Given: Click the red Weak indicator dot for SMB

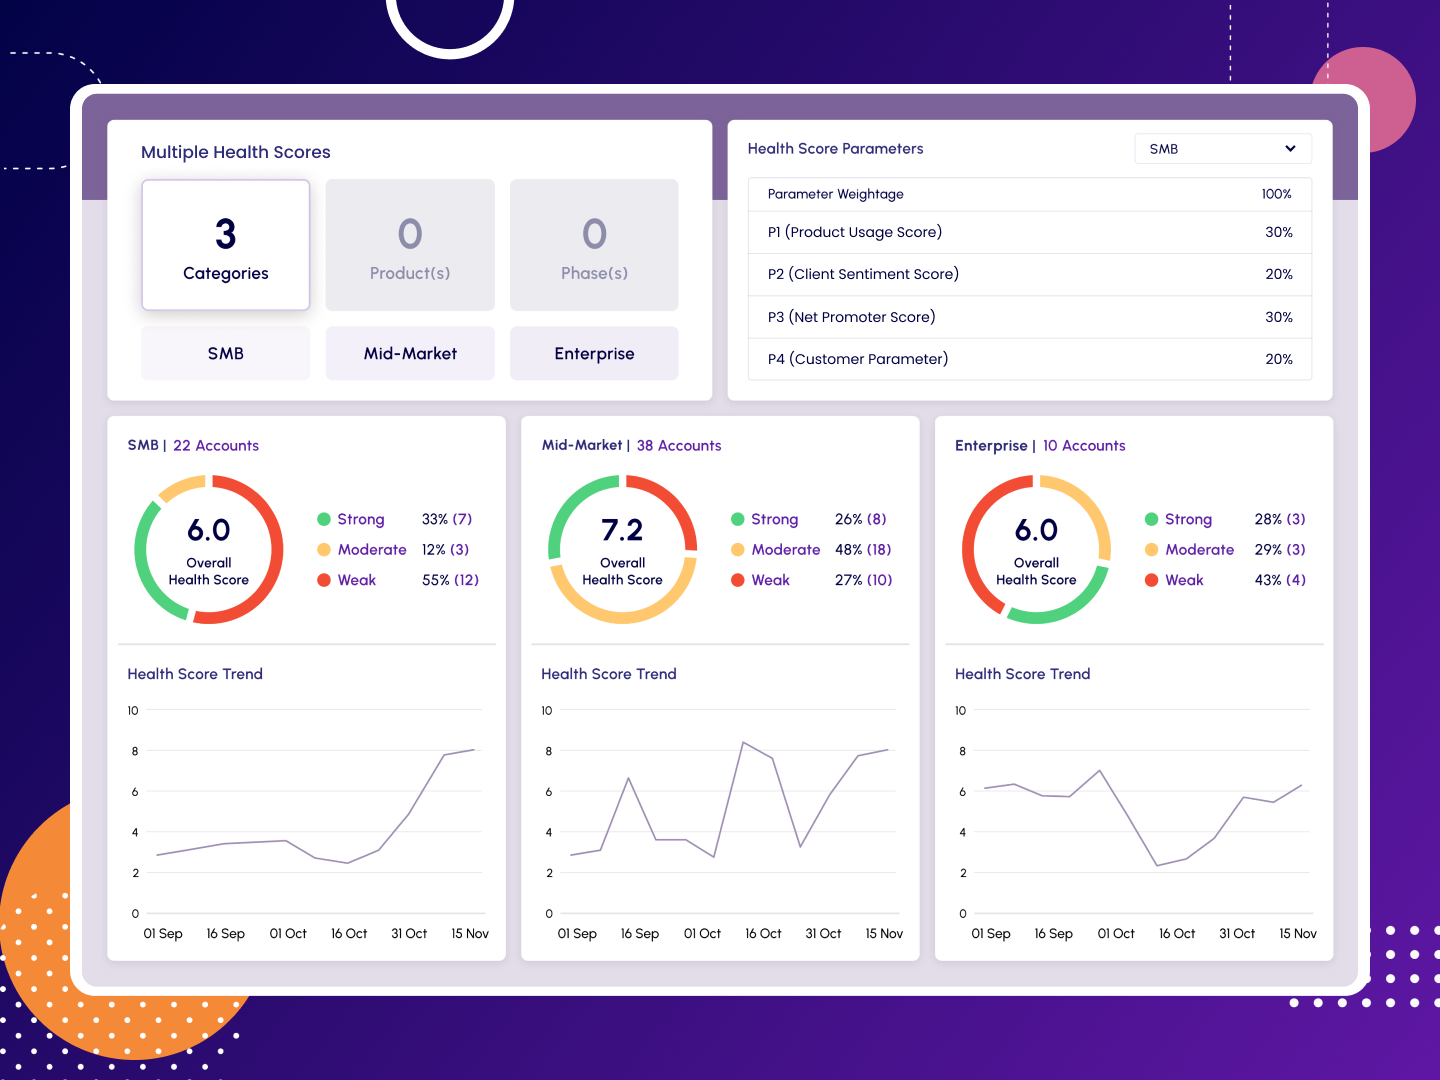Looking at the screenshot, I should coord(324,580).
